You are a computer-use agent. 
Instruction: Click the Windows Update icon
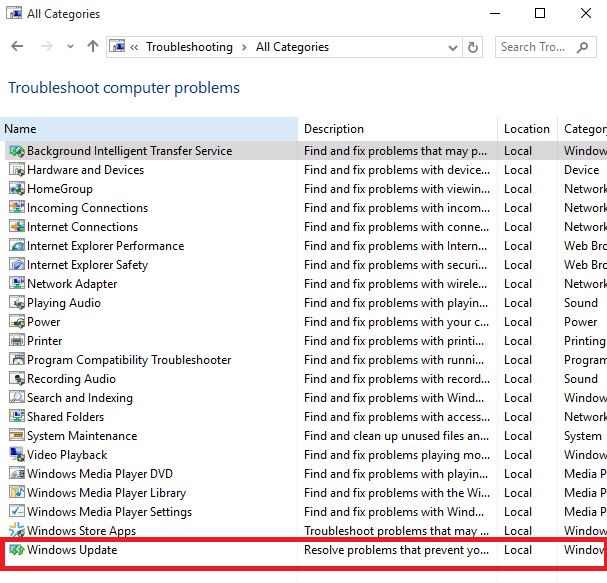coord(17,550)
